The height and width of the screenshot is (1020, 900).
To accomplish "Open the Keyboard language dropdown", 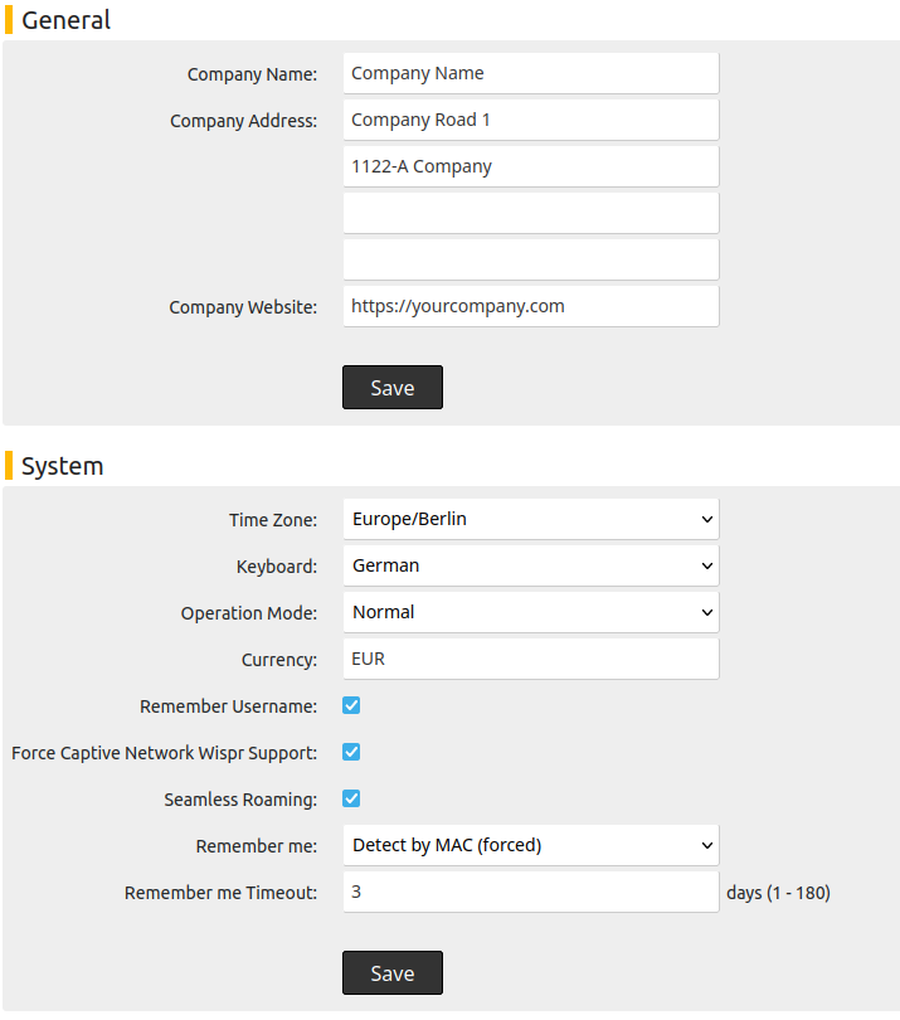I will coord(530,565).
